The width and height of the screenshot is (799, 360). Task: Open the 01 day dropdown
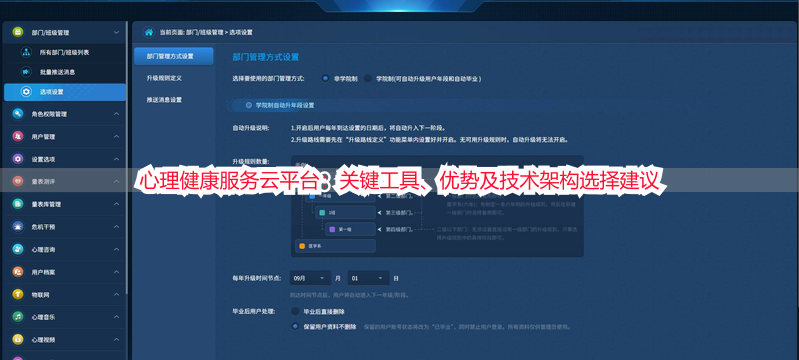pos(368,278)
